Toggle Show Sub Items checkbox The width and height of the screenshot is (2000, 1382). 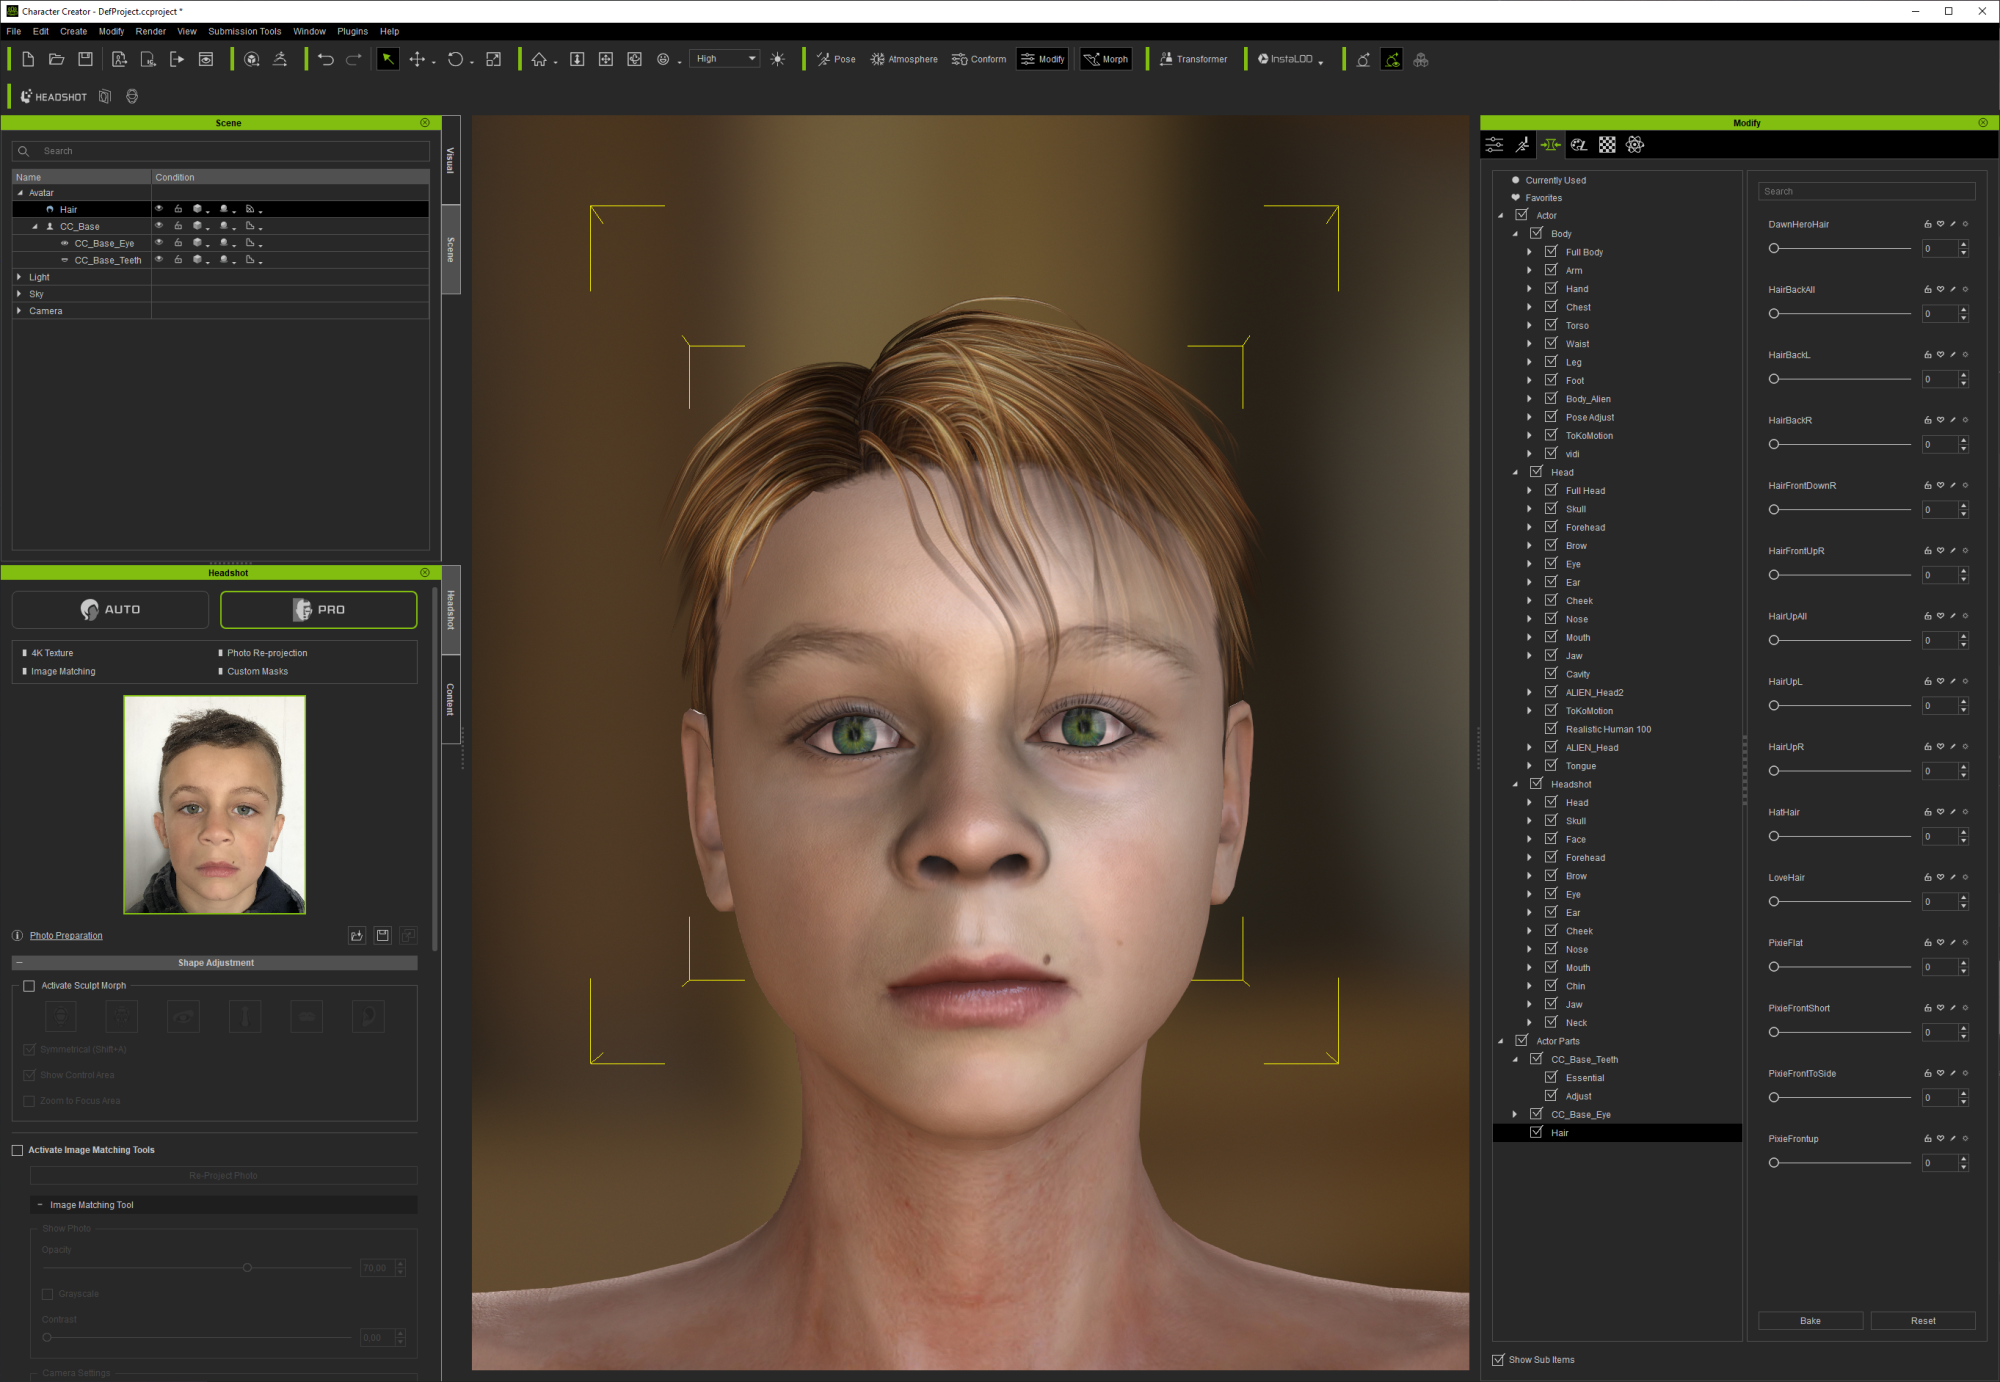coord(1498,1360)
